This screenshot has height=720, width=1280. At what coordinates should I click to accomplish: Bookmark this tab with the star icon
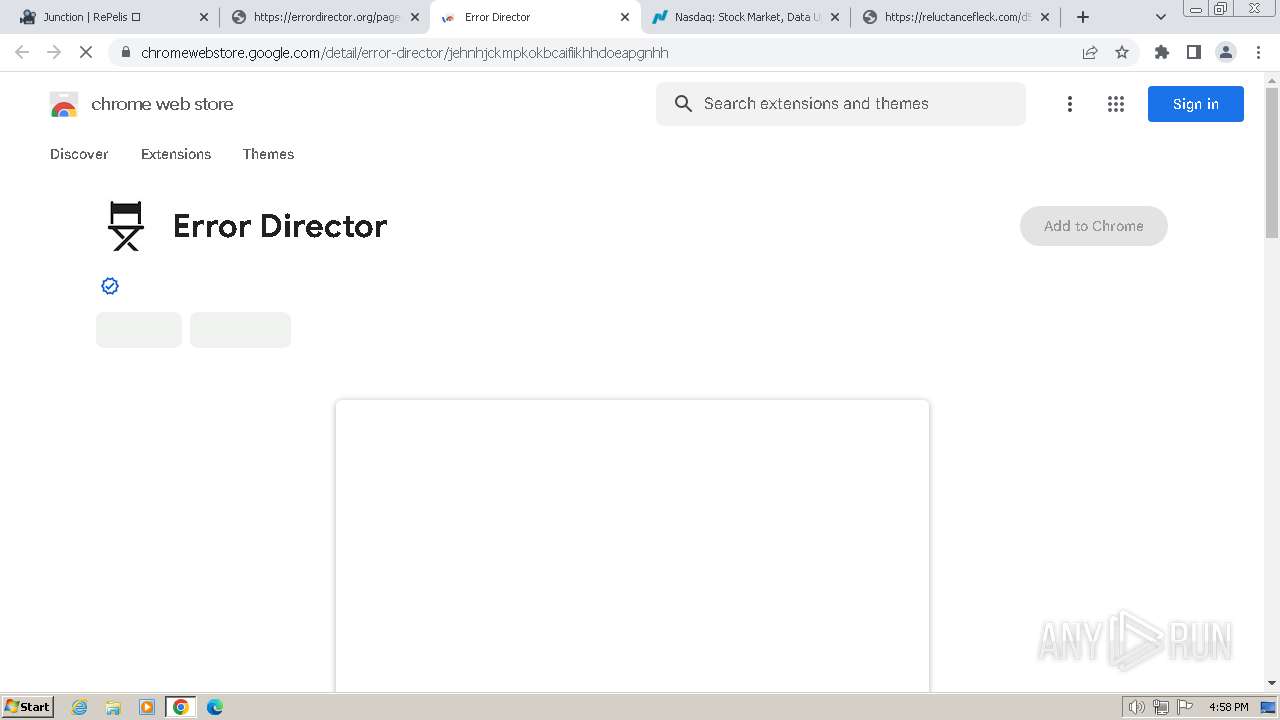click(x=1122, y=52)
